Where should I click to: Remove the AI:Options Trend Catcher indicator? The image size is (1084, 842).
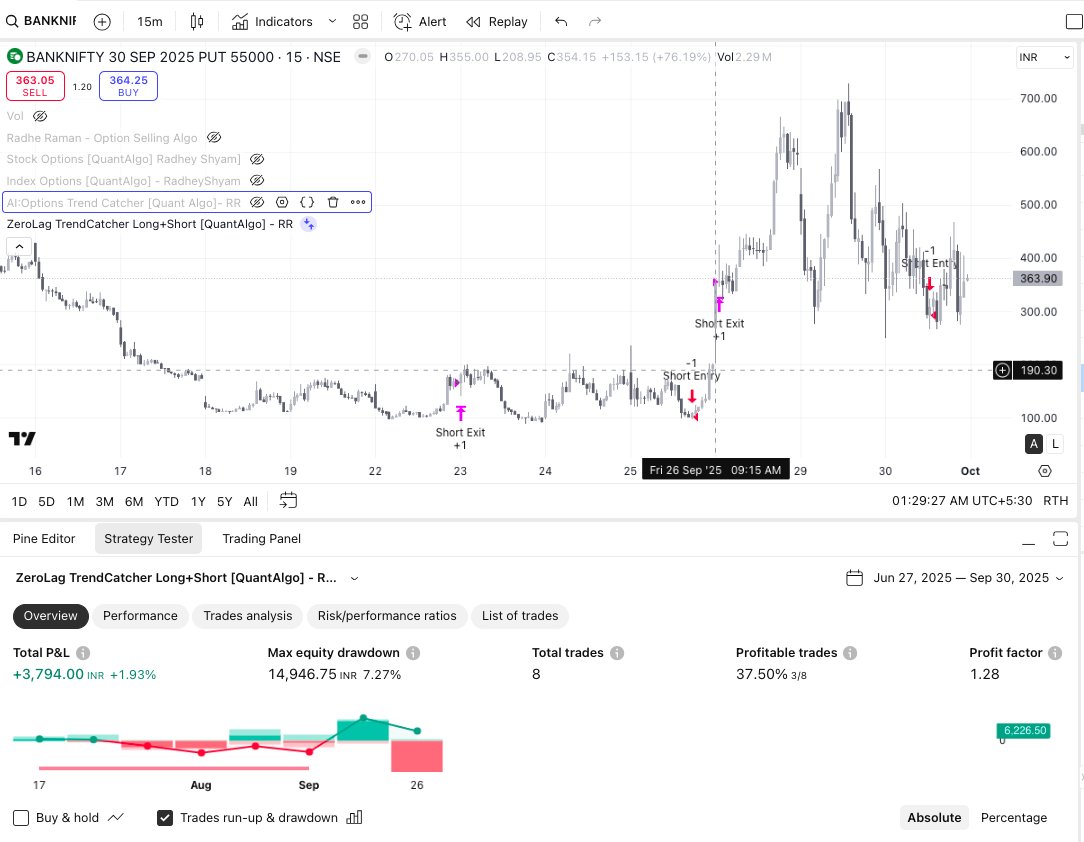pyautogui.click(x=333, y=203)
